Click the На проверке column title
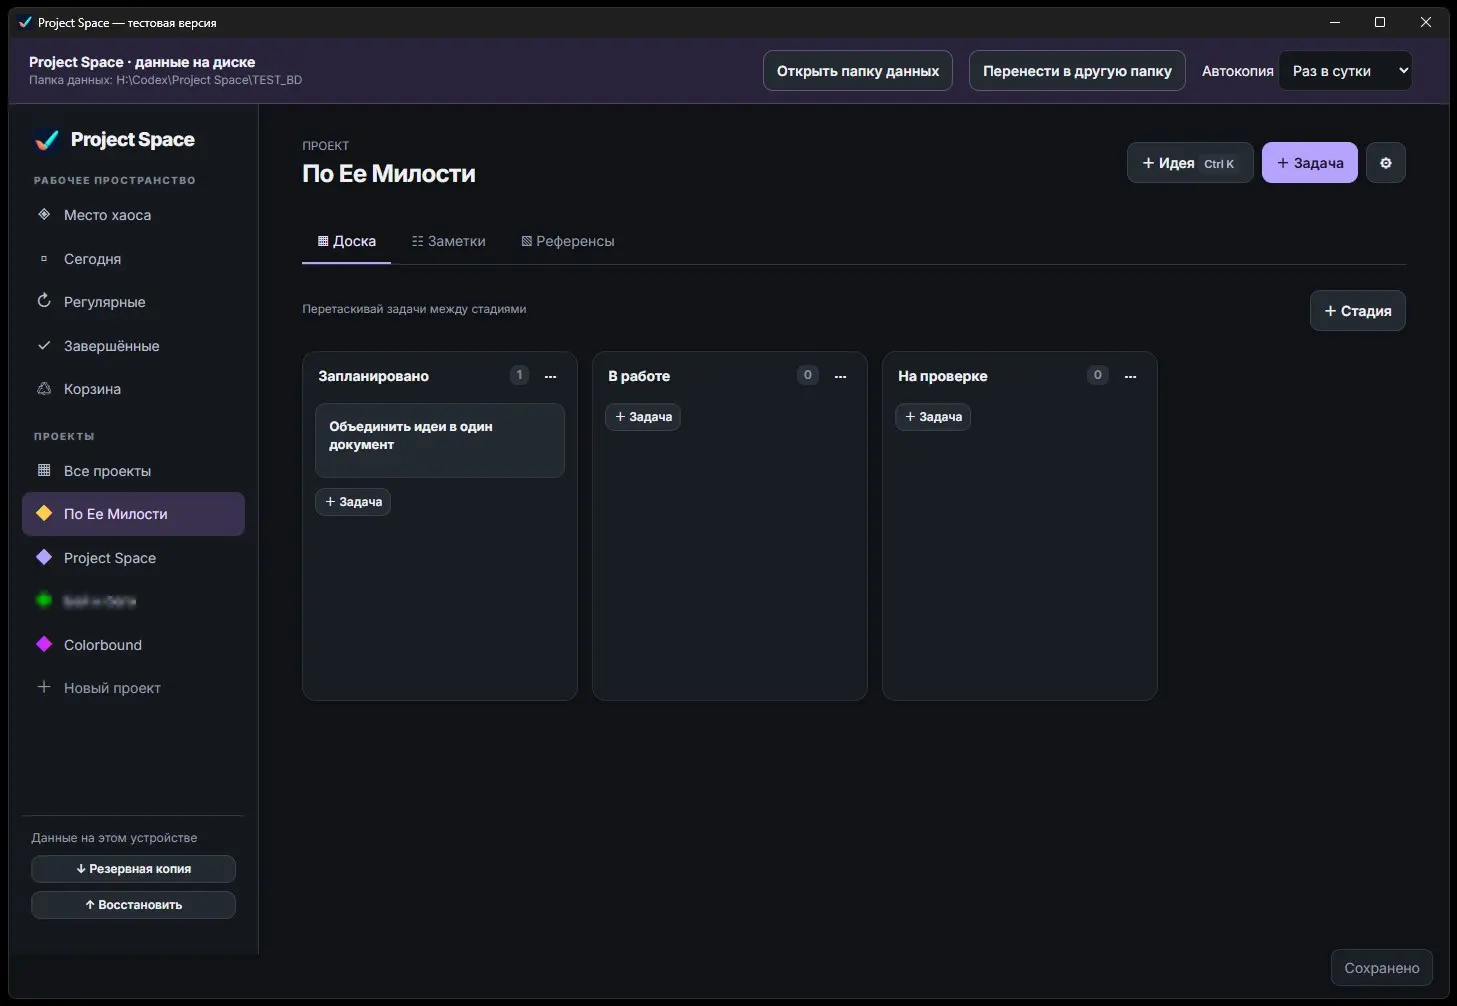This screenshot has height=1006, width=1457. point(943,376)
